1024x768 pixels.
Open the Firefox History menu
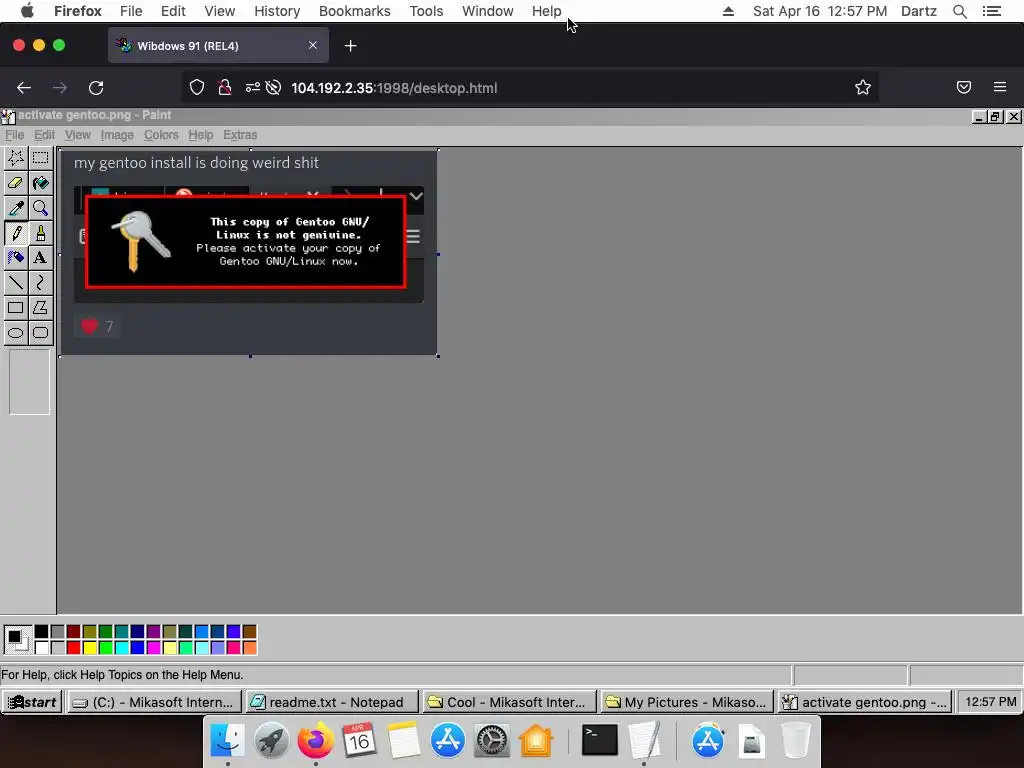click(x=277, y=11)
